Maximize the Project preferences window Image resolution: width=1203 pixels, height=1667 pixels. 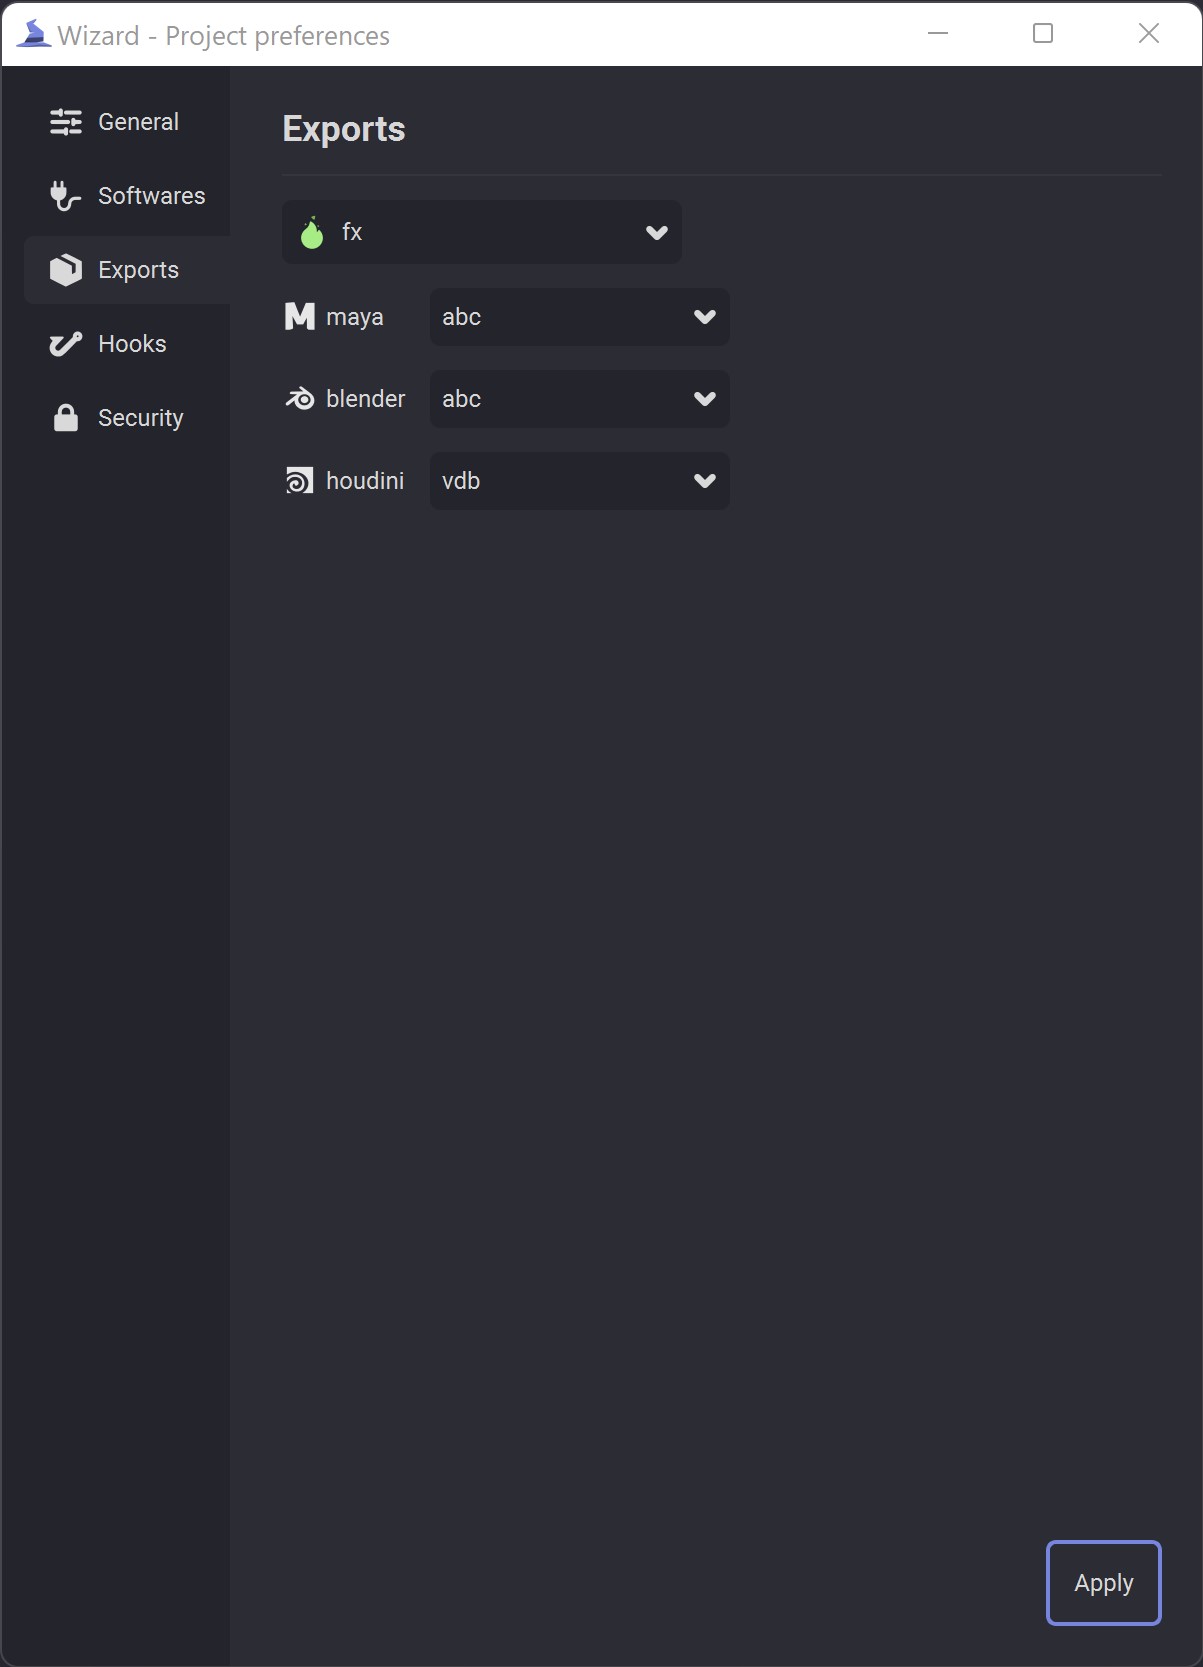click(1043, 34)
